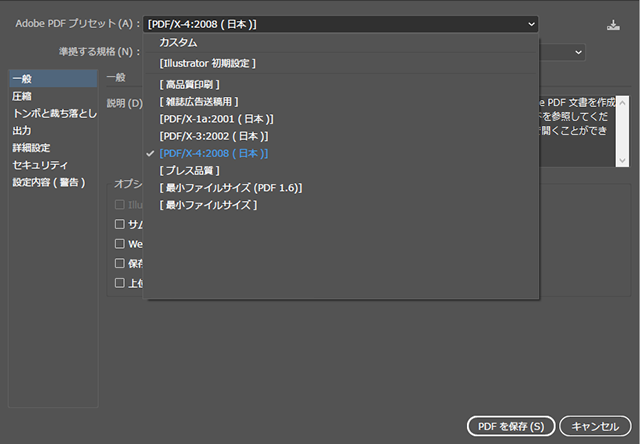
Task: Toggle the 保存 option checkbox
Action: (120, 263)
